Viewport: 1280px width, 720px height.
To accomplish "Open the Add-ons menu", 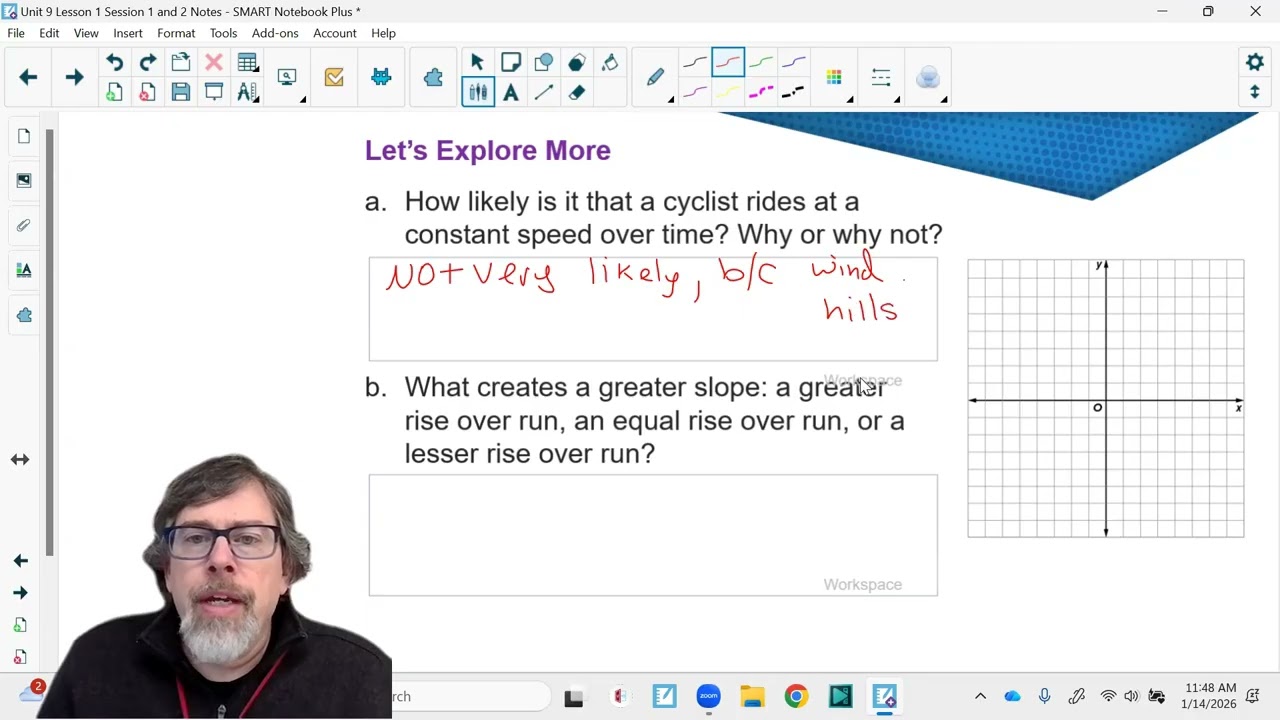I will click(x=275, y=33).
